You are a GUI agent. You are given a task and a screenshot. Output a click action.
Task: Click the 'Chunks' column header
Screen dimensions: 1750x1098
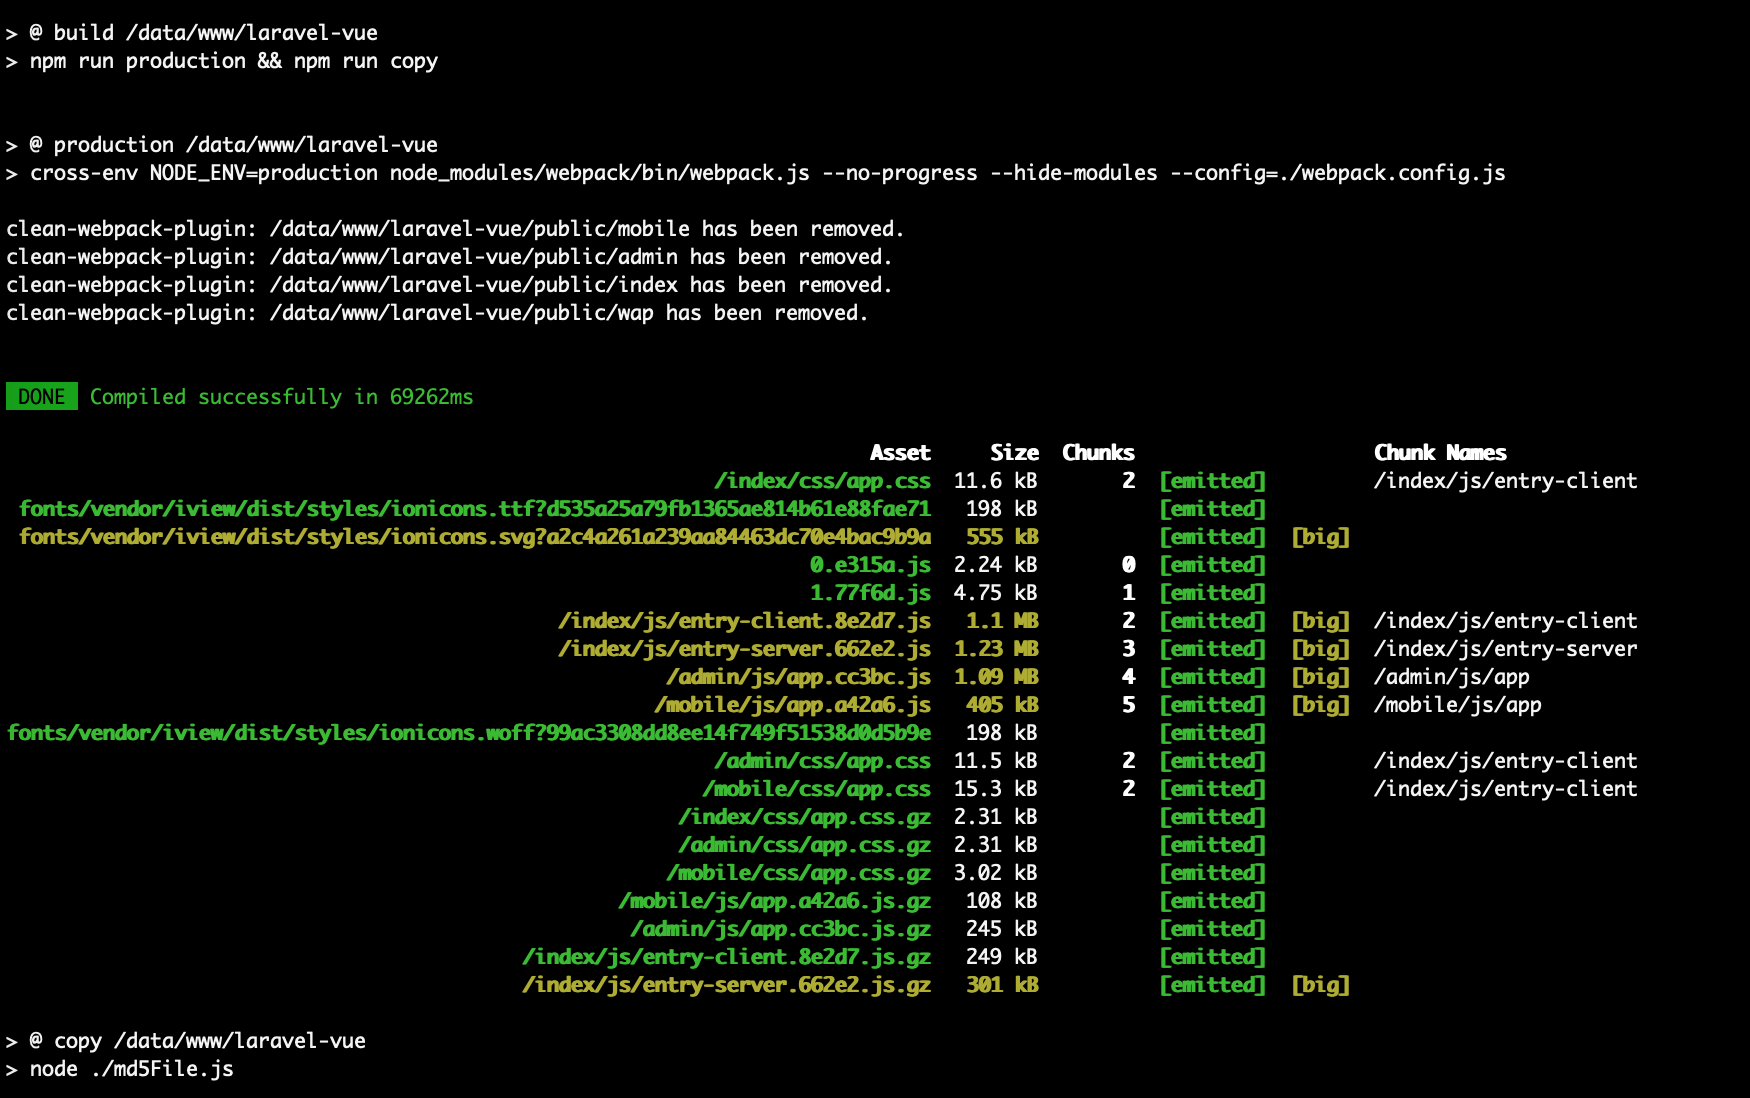pos(1098,453)
